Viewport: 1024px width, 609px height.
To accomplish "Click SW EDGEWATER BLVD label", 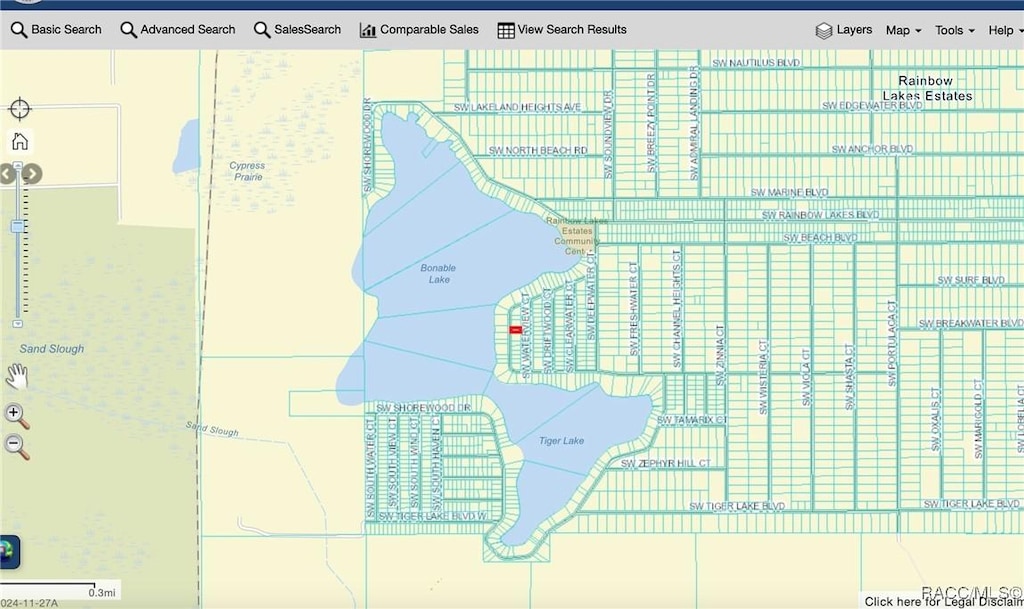I will [872, 105].
